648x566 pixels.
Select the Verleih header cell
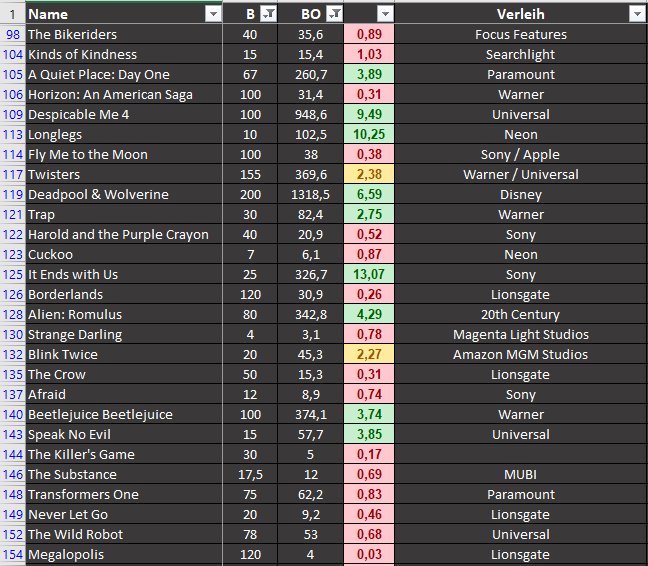pyautogui.click(x=521, y=14)
